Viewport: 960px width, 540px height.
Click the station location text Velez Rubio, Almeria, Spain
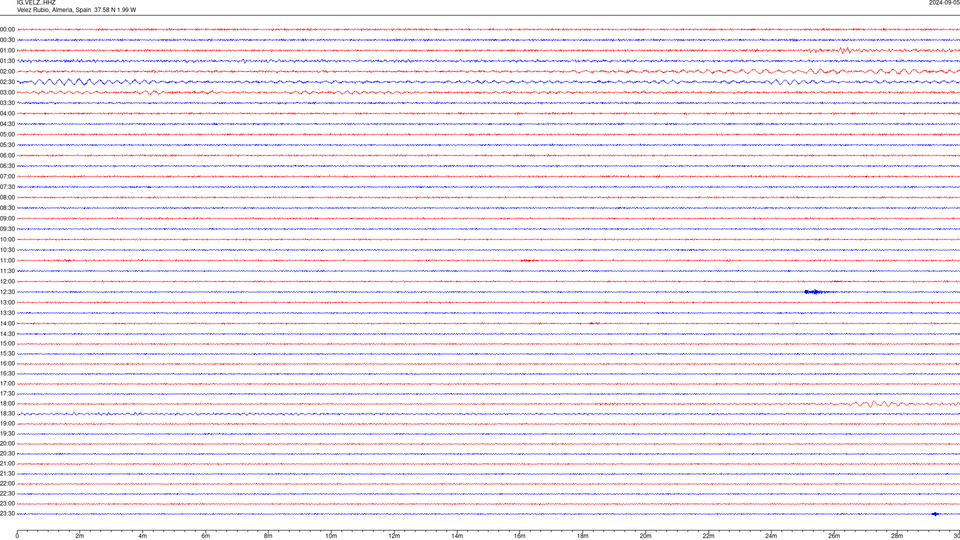point(54,10)
